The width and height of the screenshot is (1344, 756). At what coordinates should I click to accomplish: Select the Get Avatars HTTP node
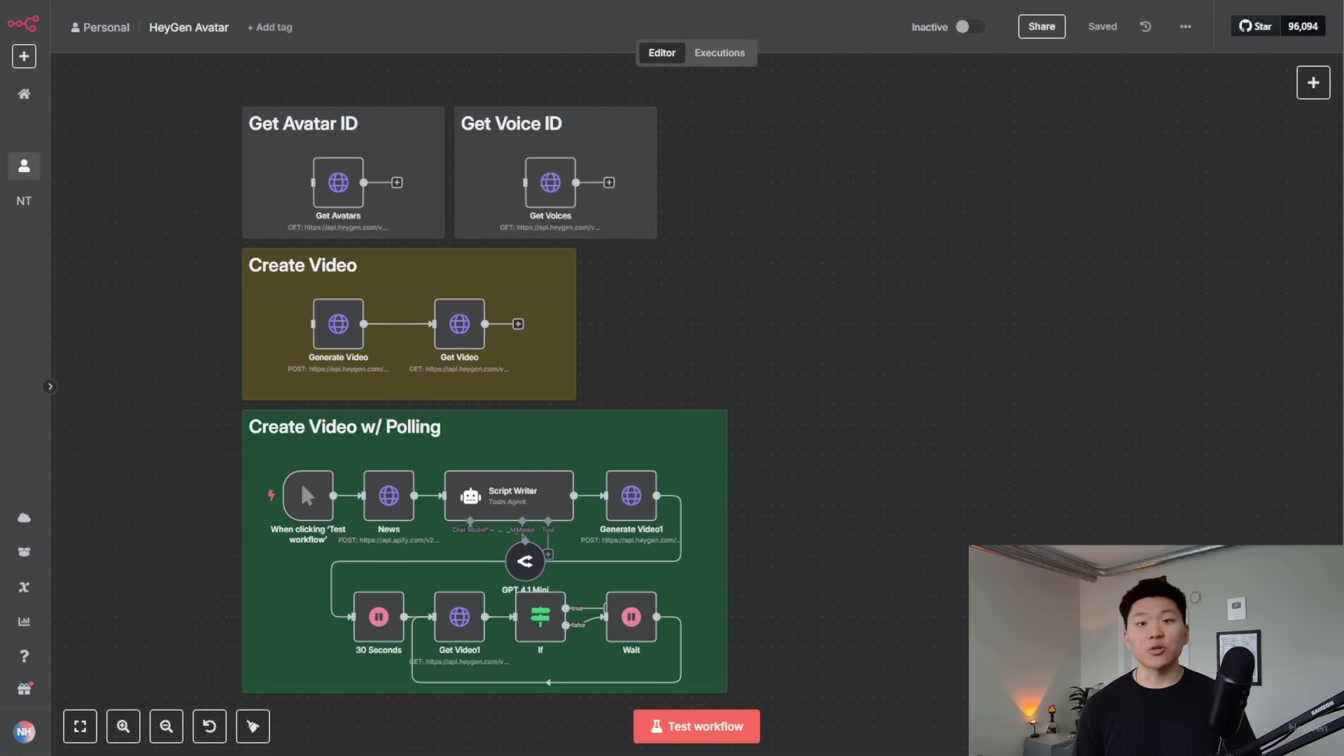(338, 183)
